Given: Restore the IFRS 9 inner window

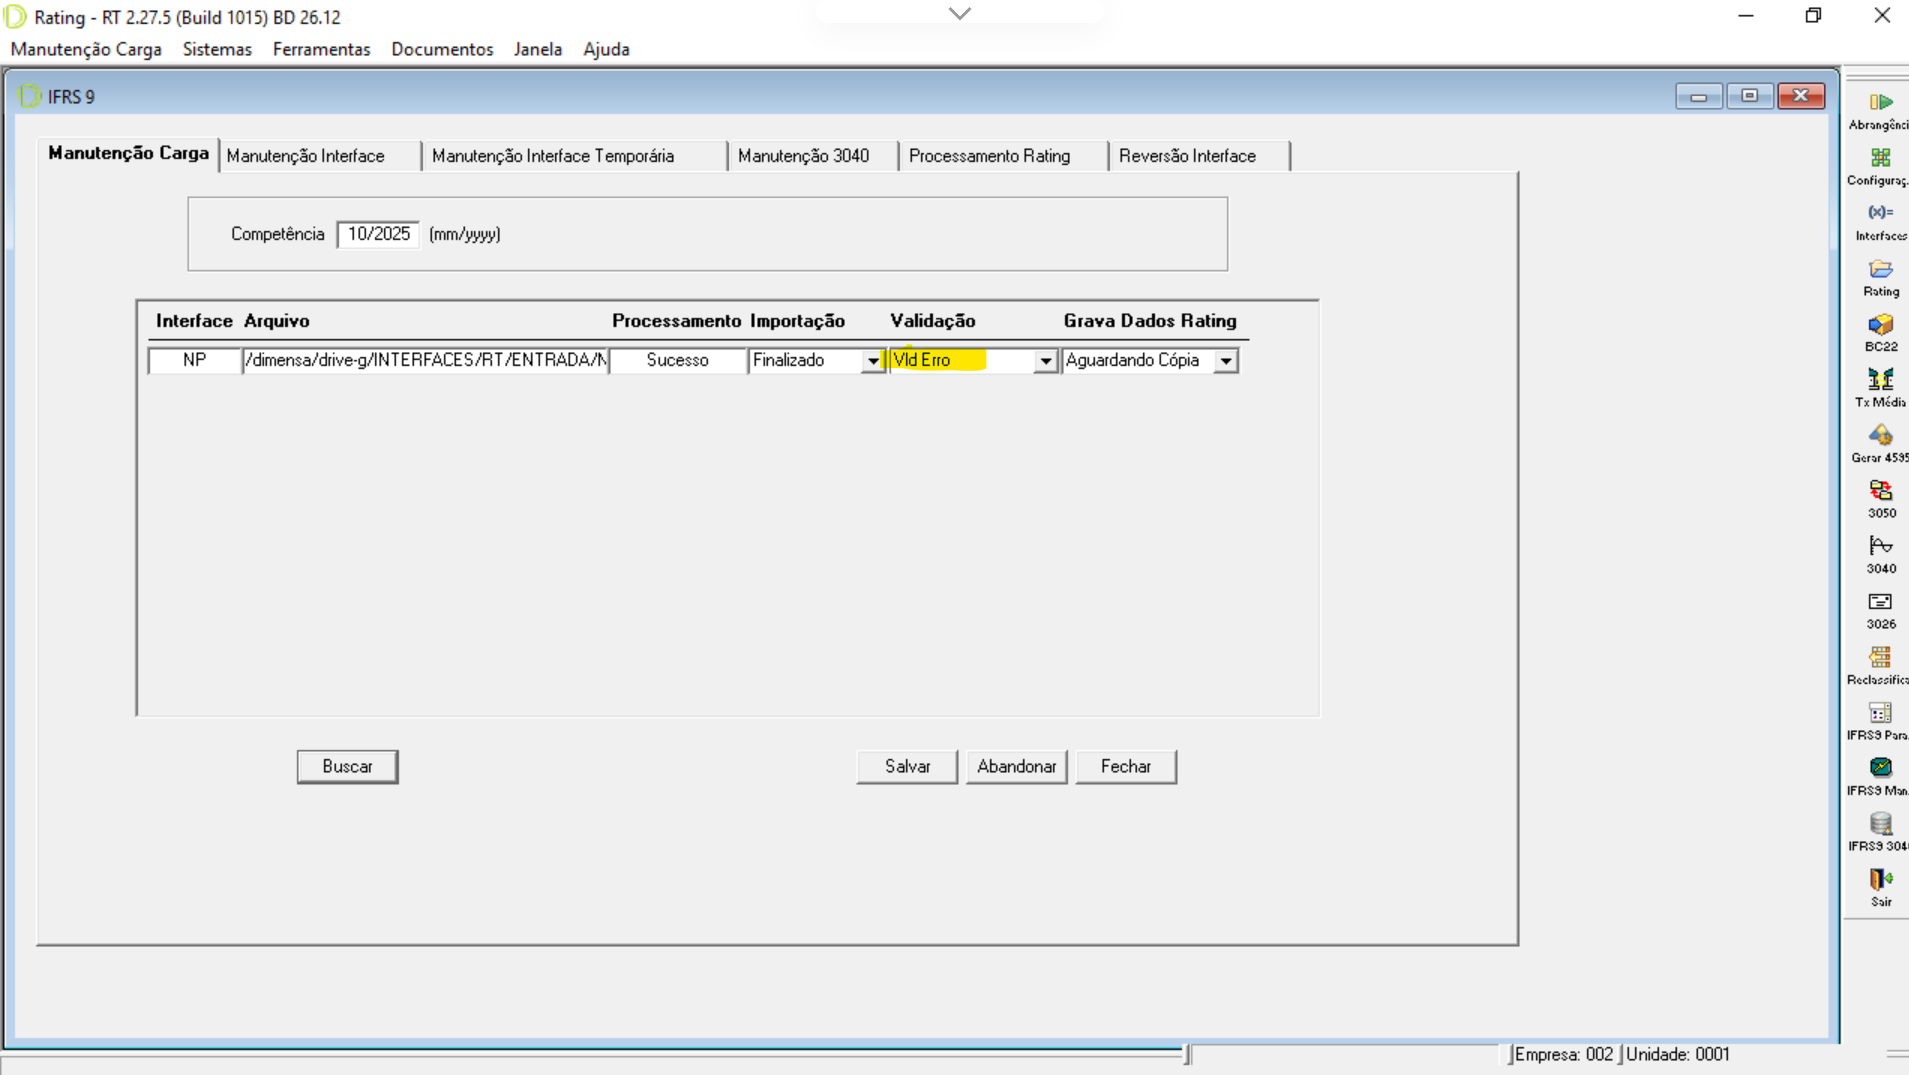Looking at the screenshot, I should (1749, 96).
